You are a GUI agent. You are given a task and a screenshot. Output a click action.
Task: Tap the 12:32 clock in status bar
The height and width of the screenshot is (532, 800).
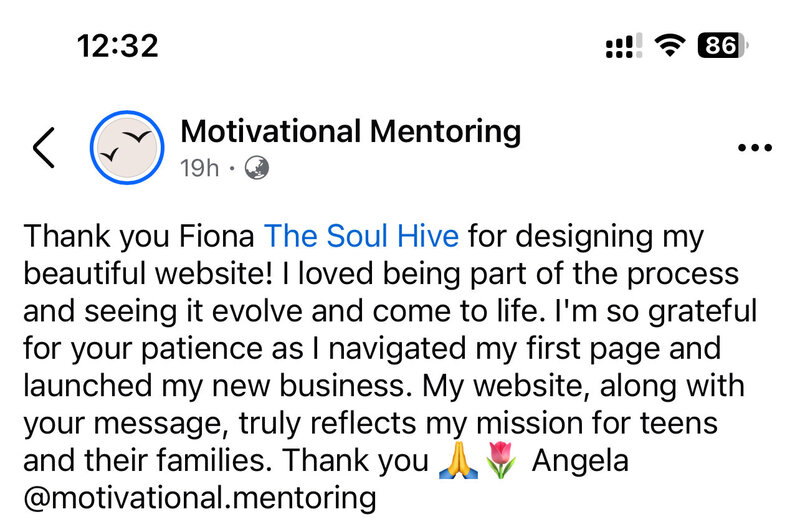(118, 46)
